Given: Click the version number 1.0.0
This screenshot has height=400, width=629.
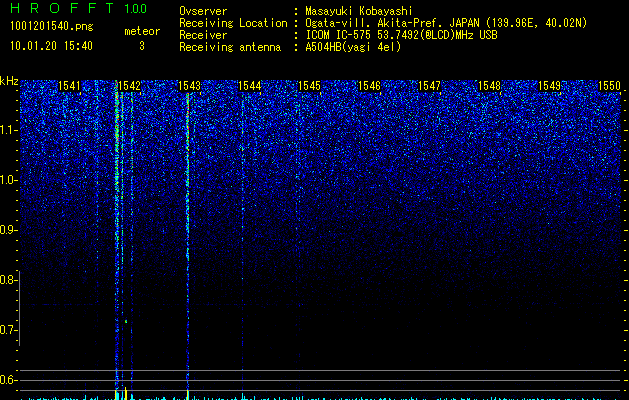Looking at the screenshot, I should pyautogui.click(x=135, y=9).
